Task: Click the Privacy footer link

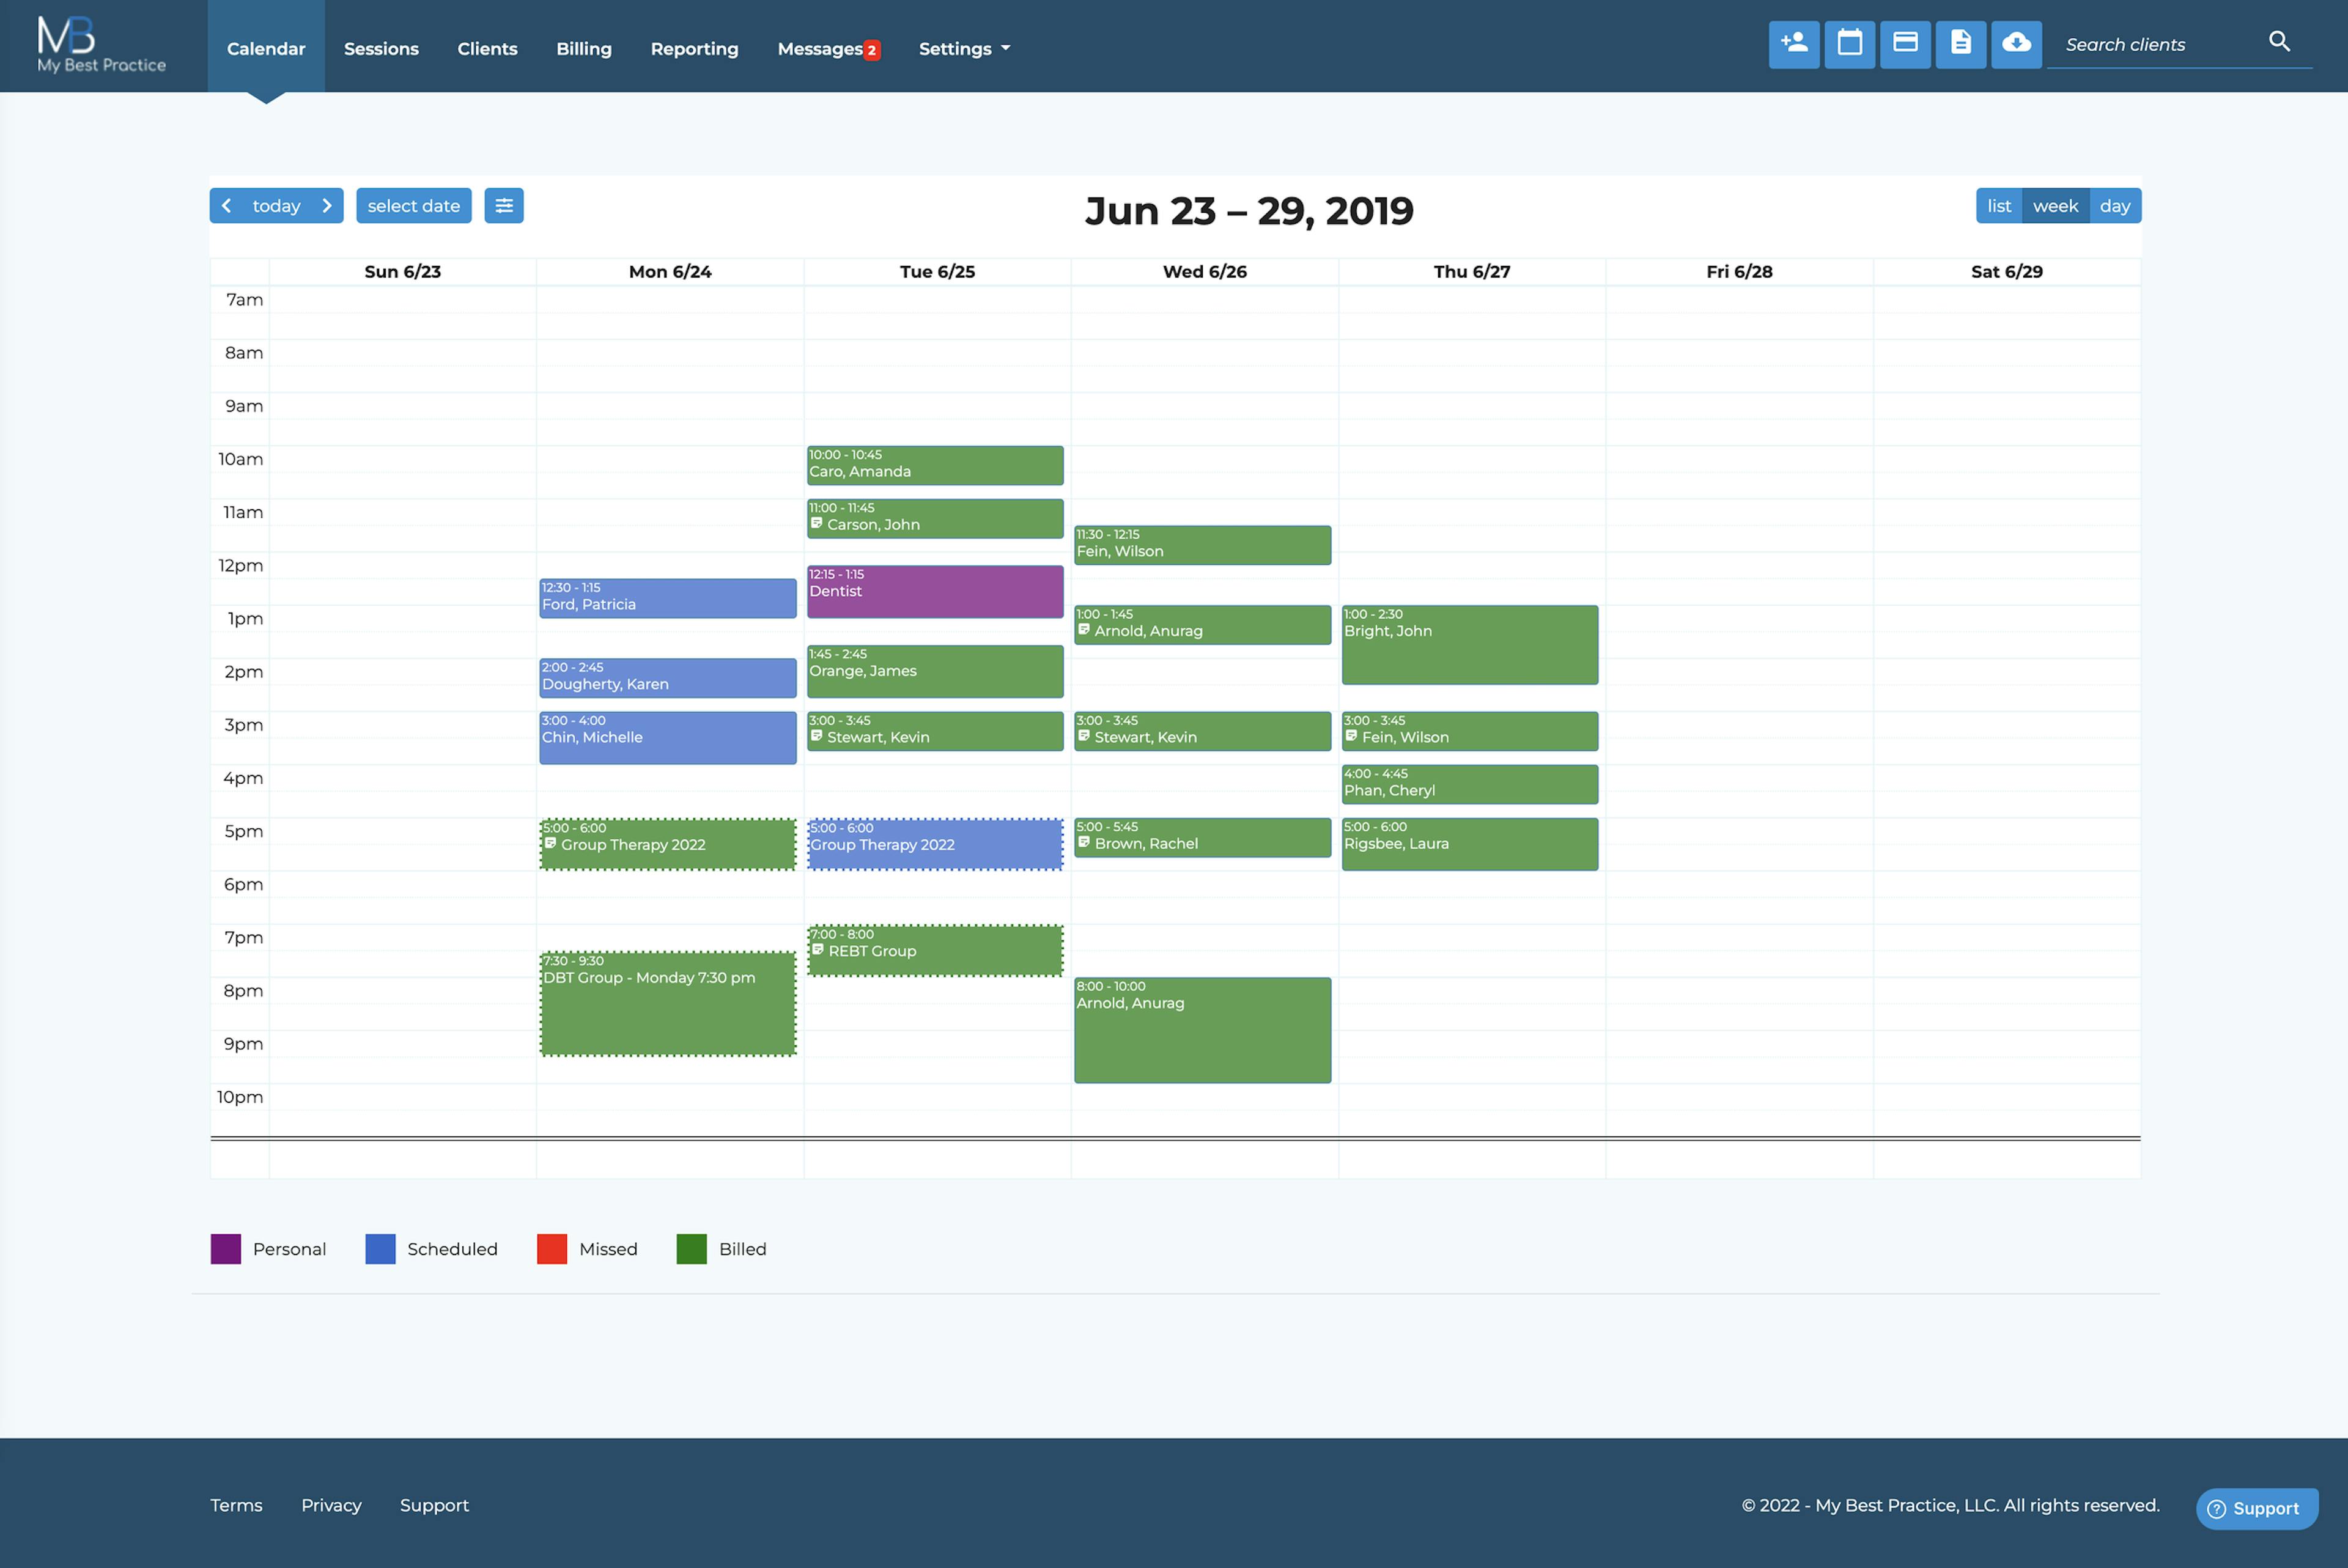Action: 331,1505
